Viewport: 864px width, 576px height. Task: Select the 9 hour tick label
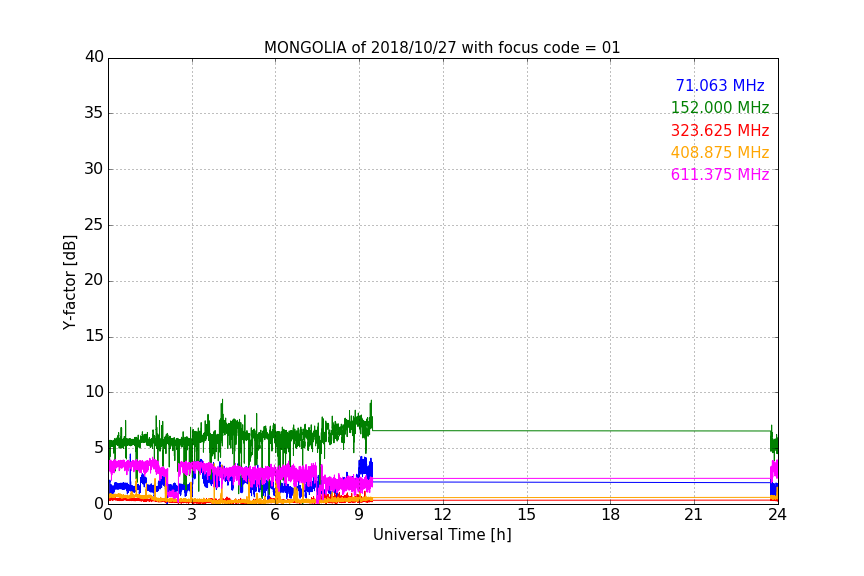click(x=359, y=515)
